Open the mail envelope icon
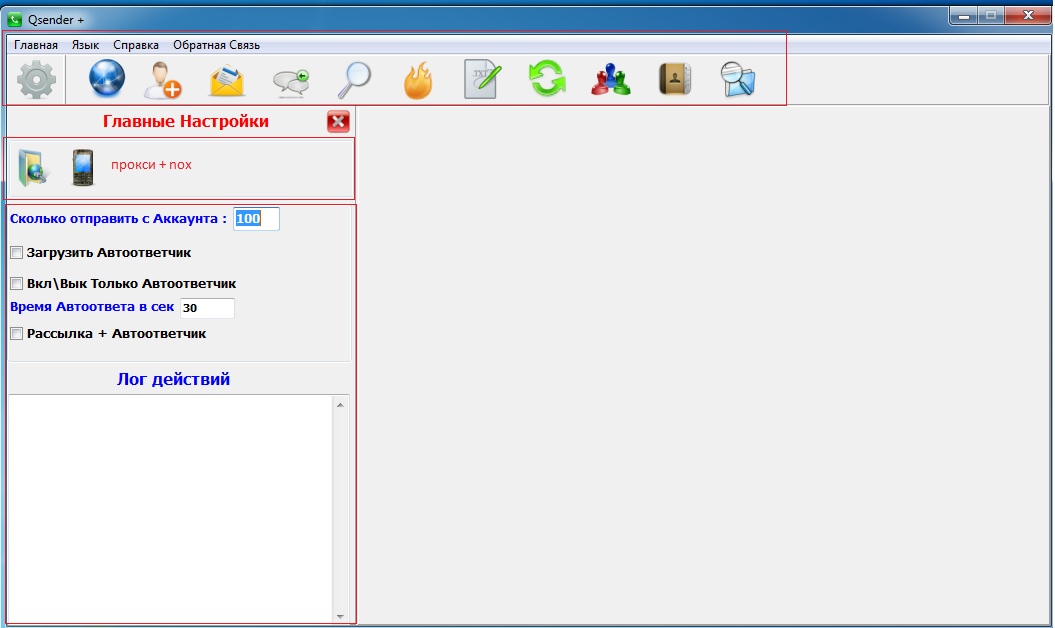This screenshot has width=1055, height=628. click(x=227, y=81)
